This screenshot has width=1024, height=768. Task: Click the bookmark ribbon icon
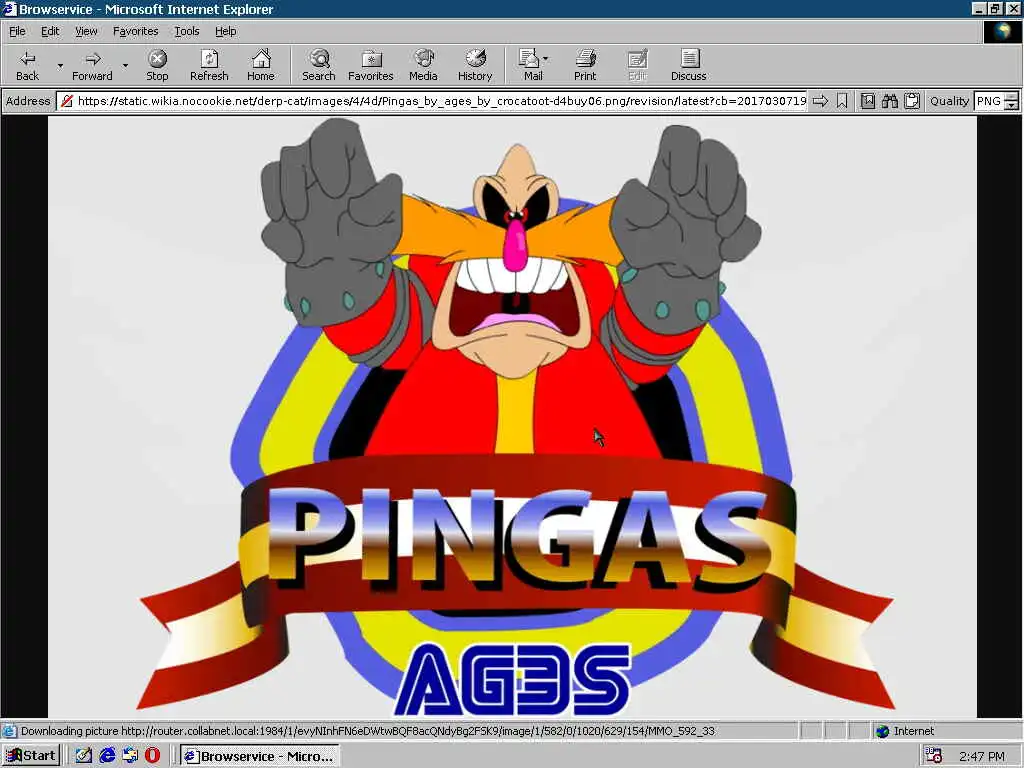tap(842, 101)
